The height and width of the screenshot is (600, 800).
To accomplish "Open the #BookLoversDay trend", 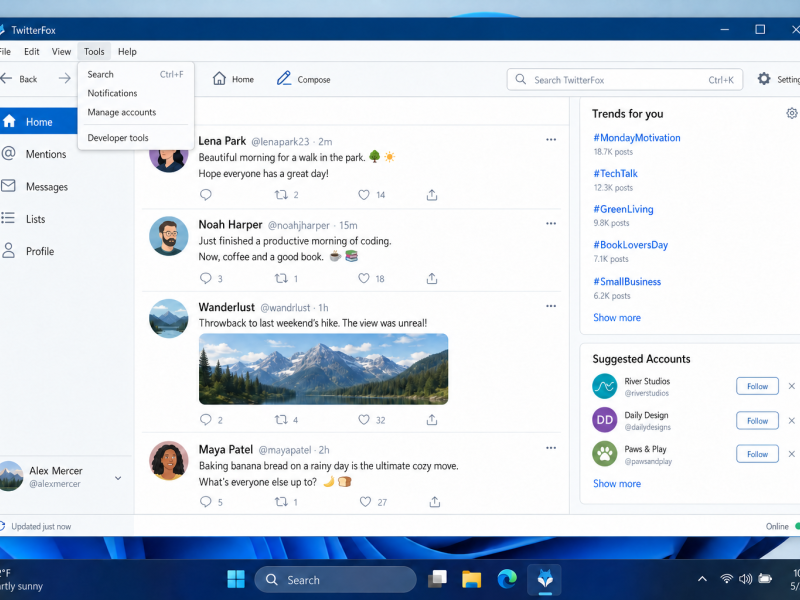I will 630,245.
